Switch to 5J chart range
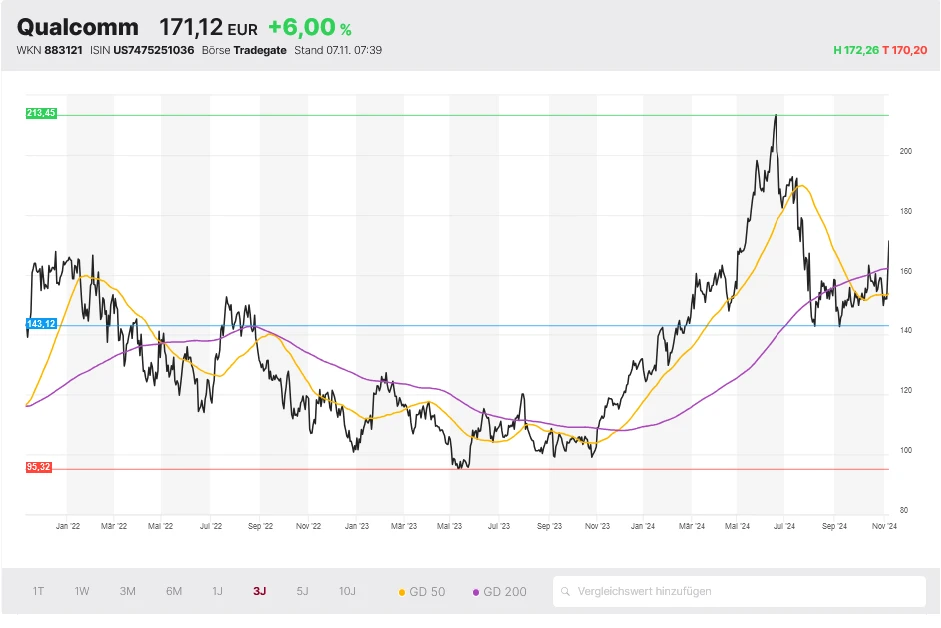The width and height of the screenshot is (941, 628). (302, 591)
